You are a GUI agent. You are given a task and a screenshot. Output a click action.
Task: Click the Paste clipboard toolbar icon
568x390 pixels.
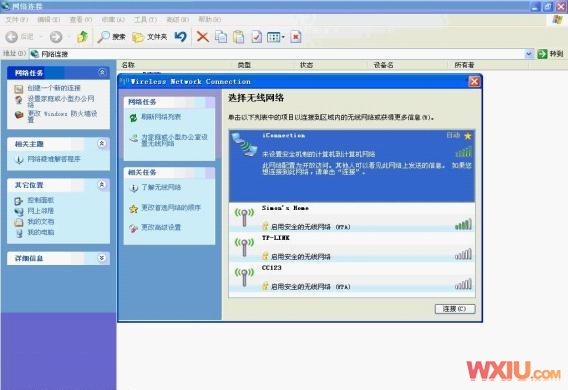click(x=239, y=37)
